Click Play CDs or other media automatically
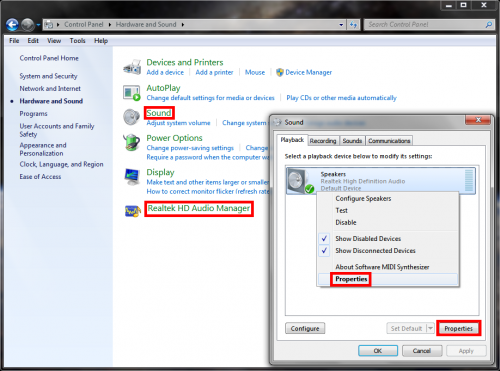 (x=342, y=98)
